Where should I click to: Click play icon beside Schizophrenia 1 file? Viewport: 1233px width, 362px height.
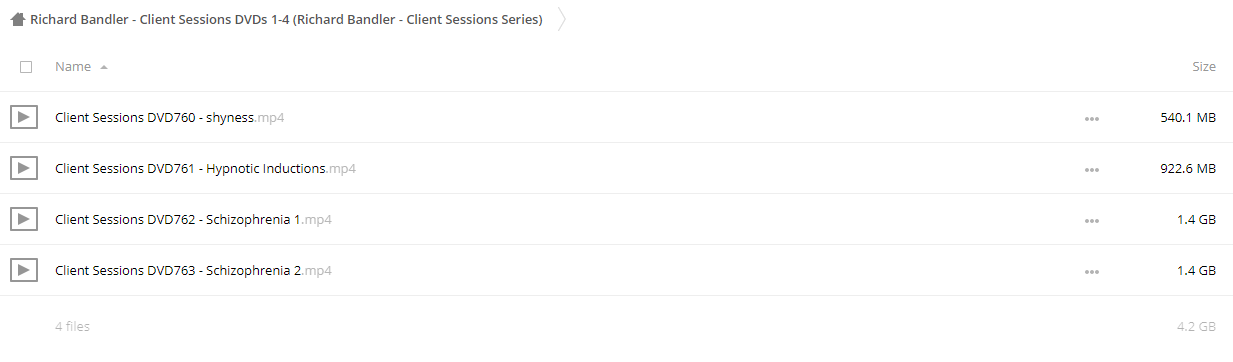(24, 219)
